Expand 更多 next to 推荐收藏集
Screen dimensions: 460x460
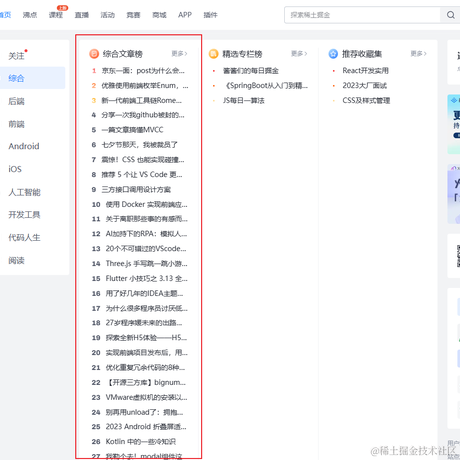pos(418,54)
